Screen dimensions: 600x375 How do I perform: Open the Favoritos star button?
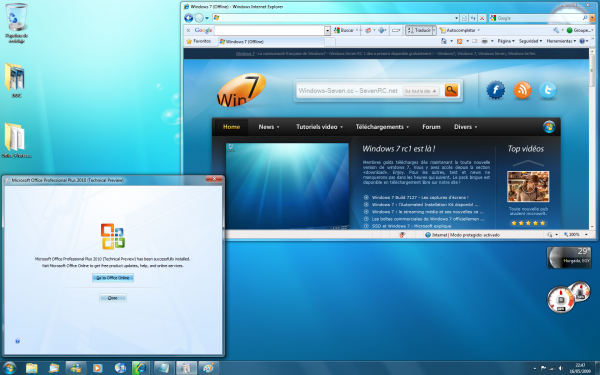tap(198, 41)
